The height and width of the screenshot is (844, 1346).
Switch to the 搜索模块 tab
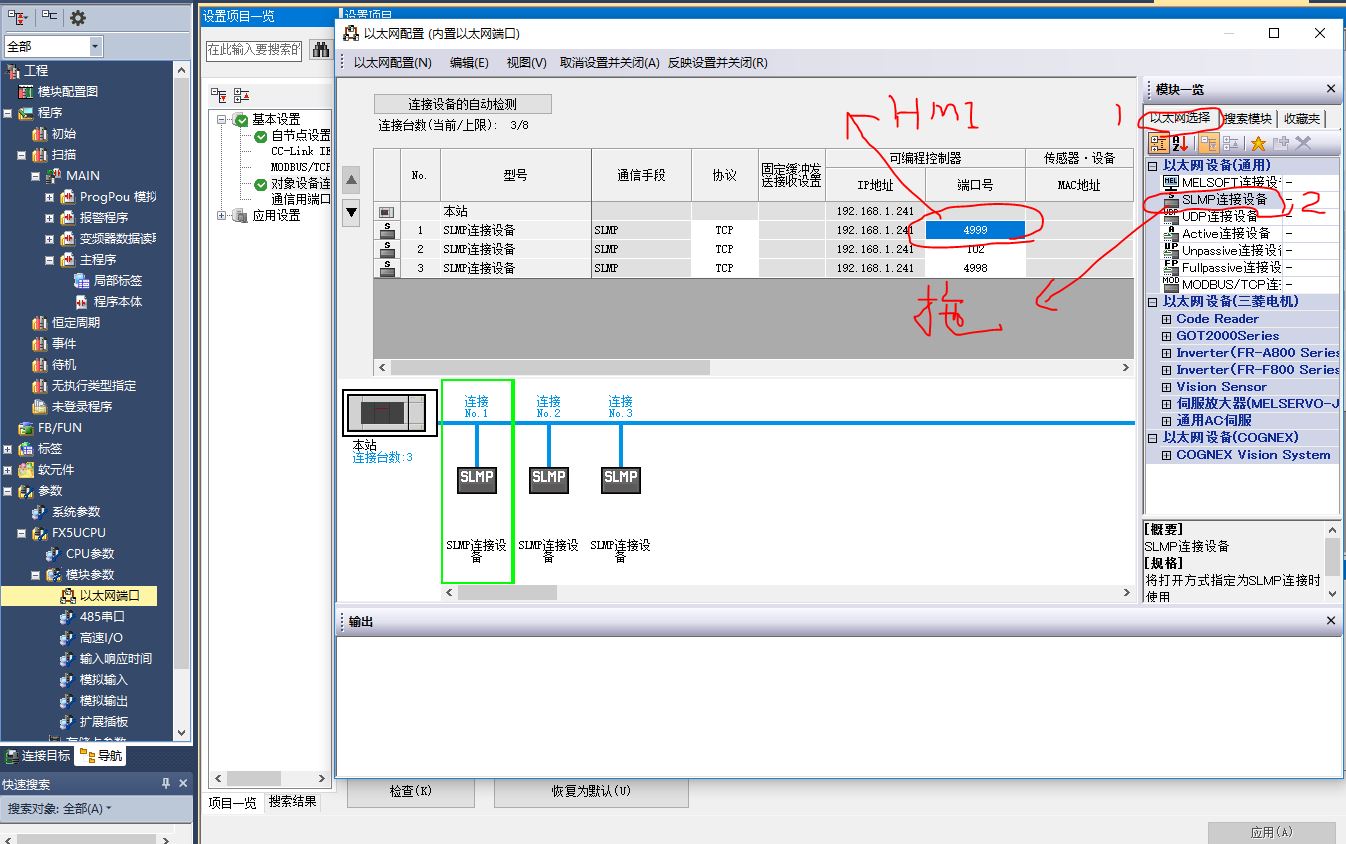(x=1247, y=118)
